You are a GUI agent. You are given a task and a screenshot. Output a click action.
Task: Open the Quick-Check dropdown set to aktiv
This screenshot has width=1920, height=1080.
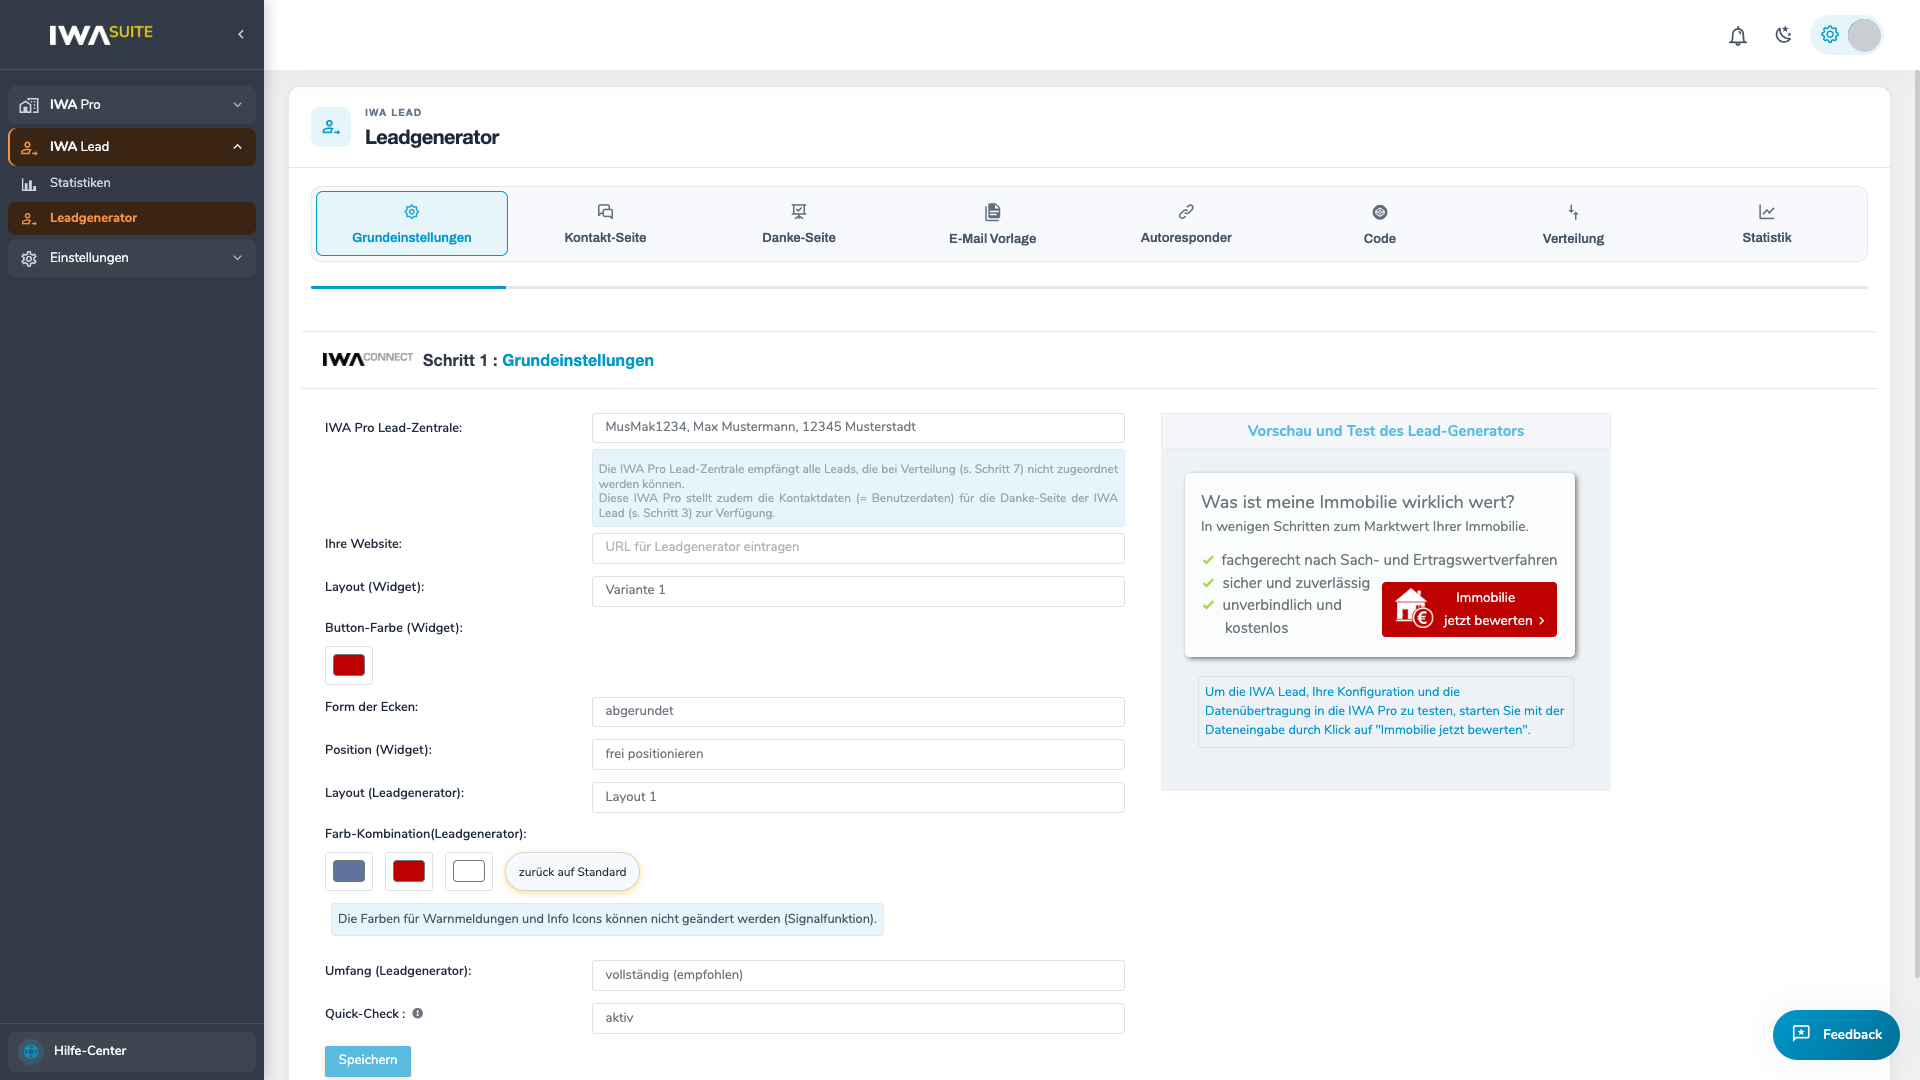(858, 1019)
